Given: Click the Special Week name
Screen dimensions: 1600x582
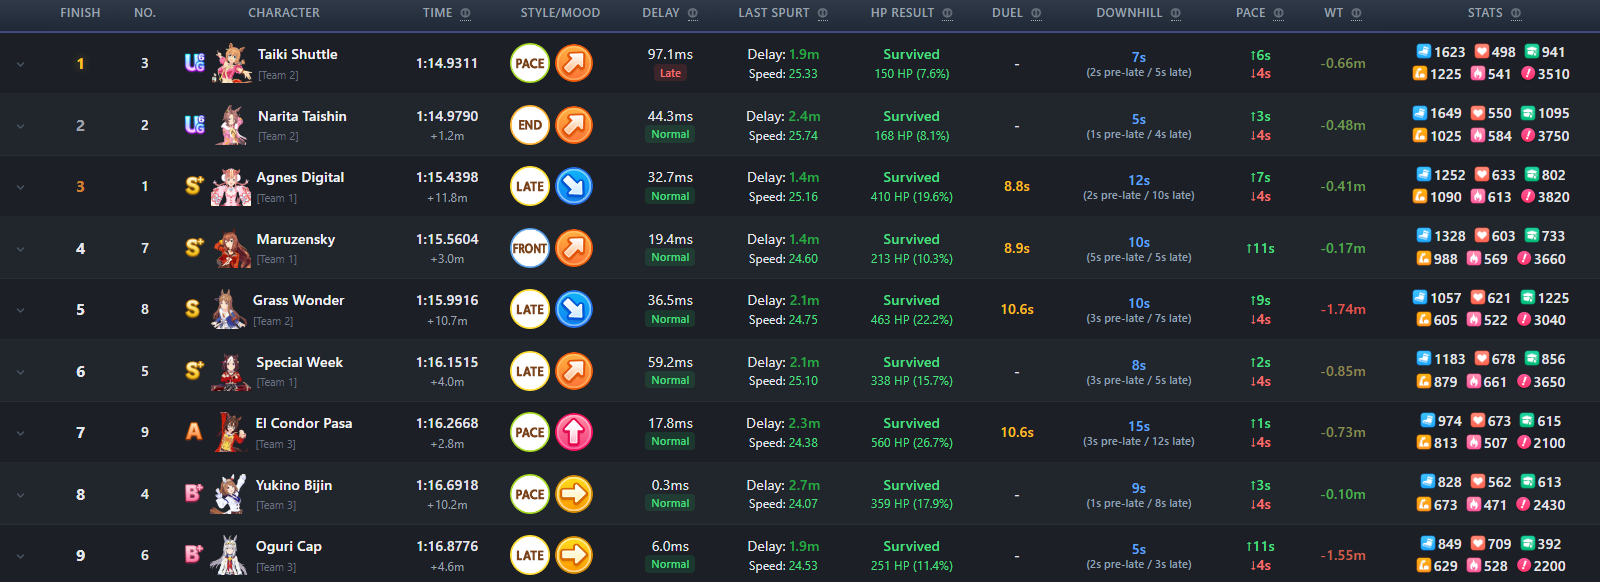Looking at the screenshot, I should click(x=299, y=362).
